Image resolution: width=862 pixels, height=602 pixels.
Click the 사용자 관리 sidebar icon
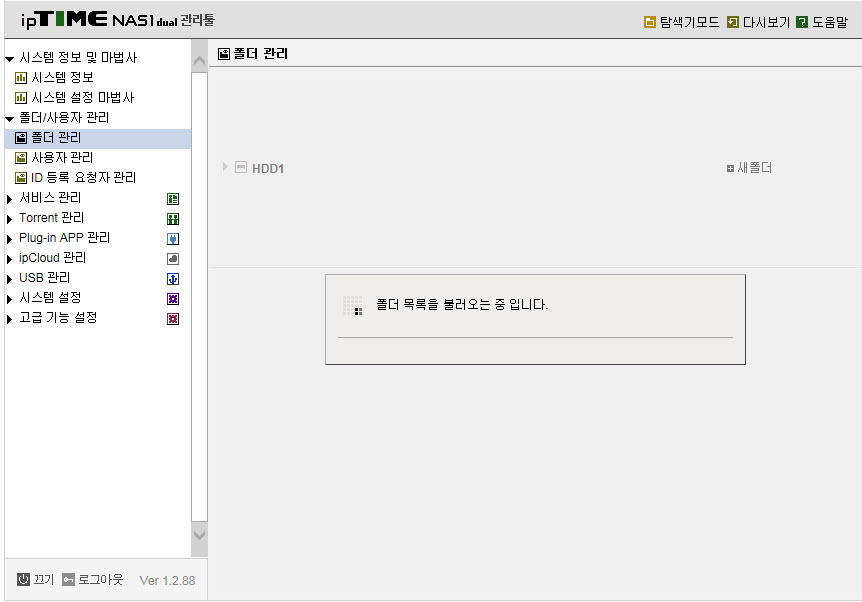point(21,158)
